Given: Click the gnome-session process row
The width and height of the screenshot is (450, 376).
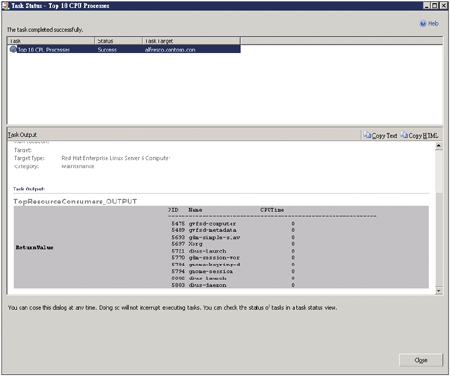Looking at the screenshot, I should [x=233, y=271].
